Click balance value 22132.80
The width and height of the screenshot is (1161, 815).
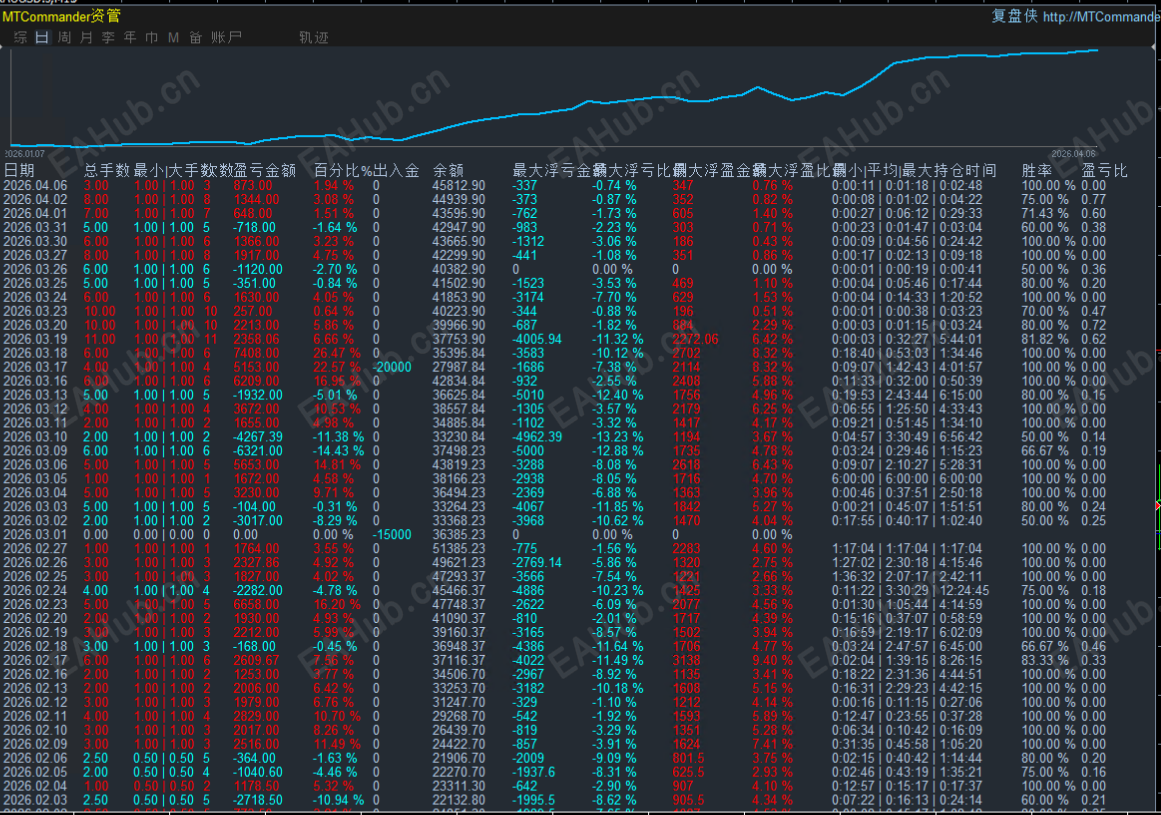(459, 800)
